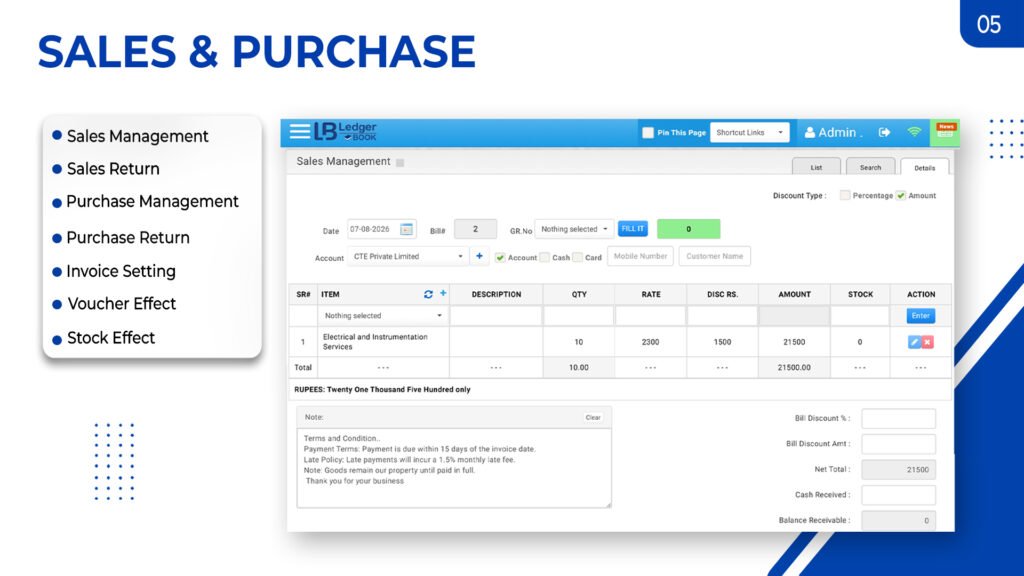The height and width of the screenshot is (576, 1024).
Task: Refresh the item list icon
Action: click(428, 295)
